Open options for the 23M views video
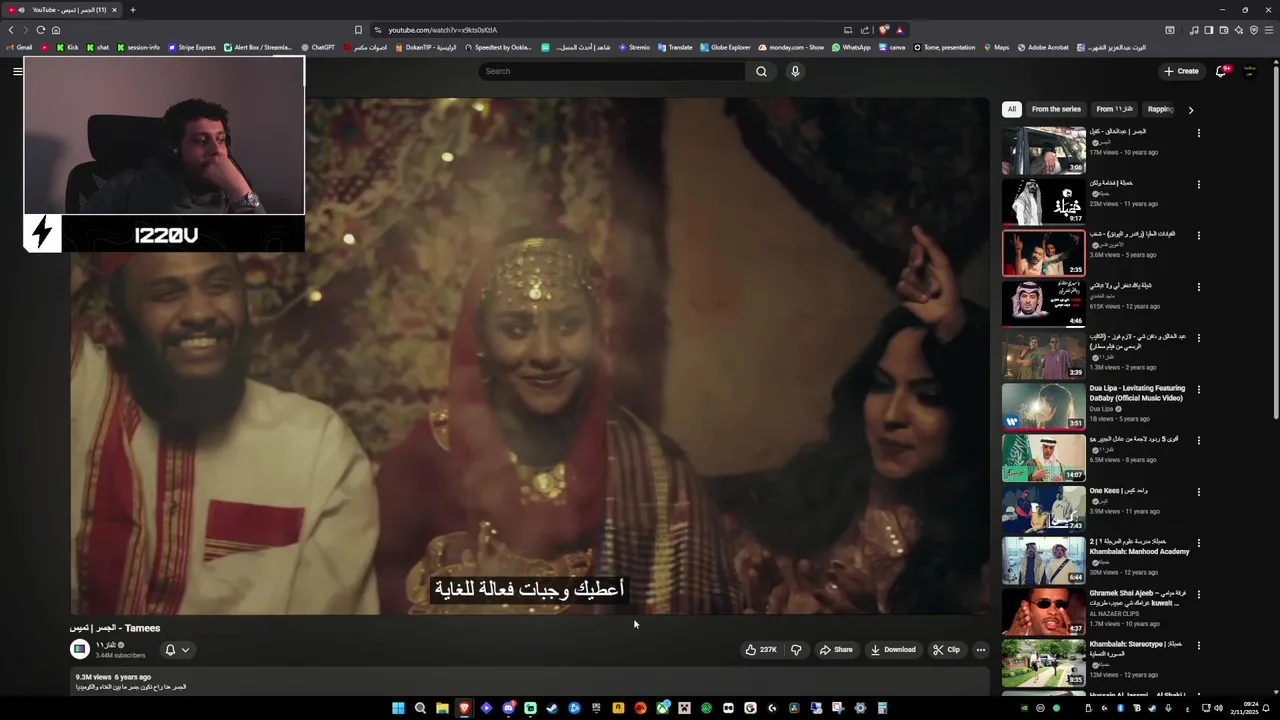 pyautogui.click(x=1198, y=184)
